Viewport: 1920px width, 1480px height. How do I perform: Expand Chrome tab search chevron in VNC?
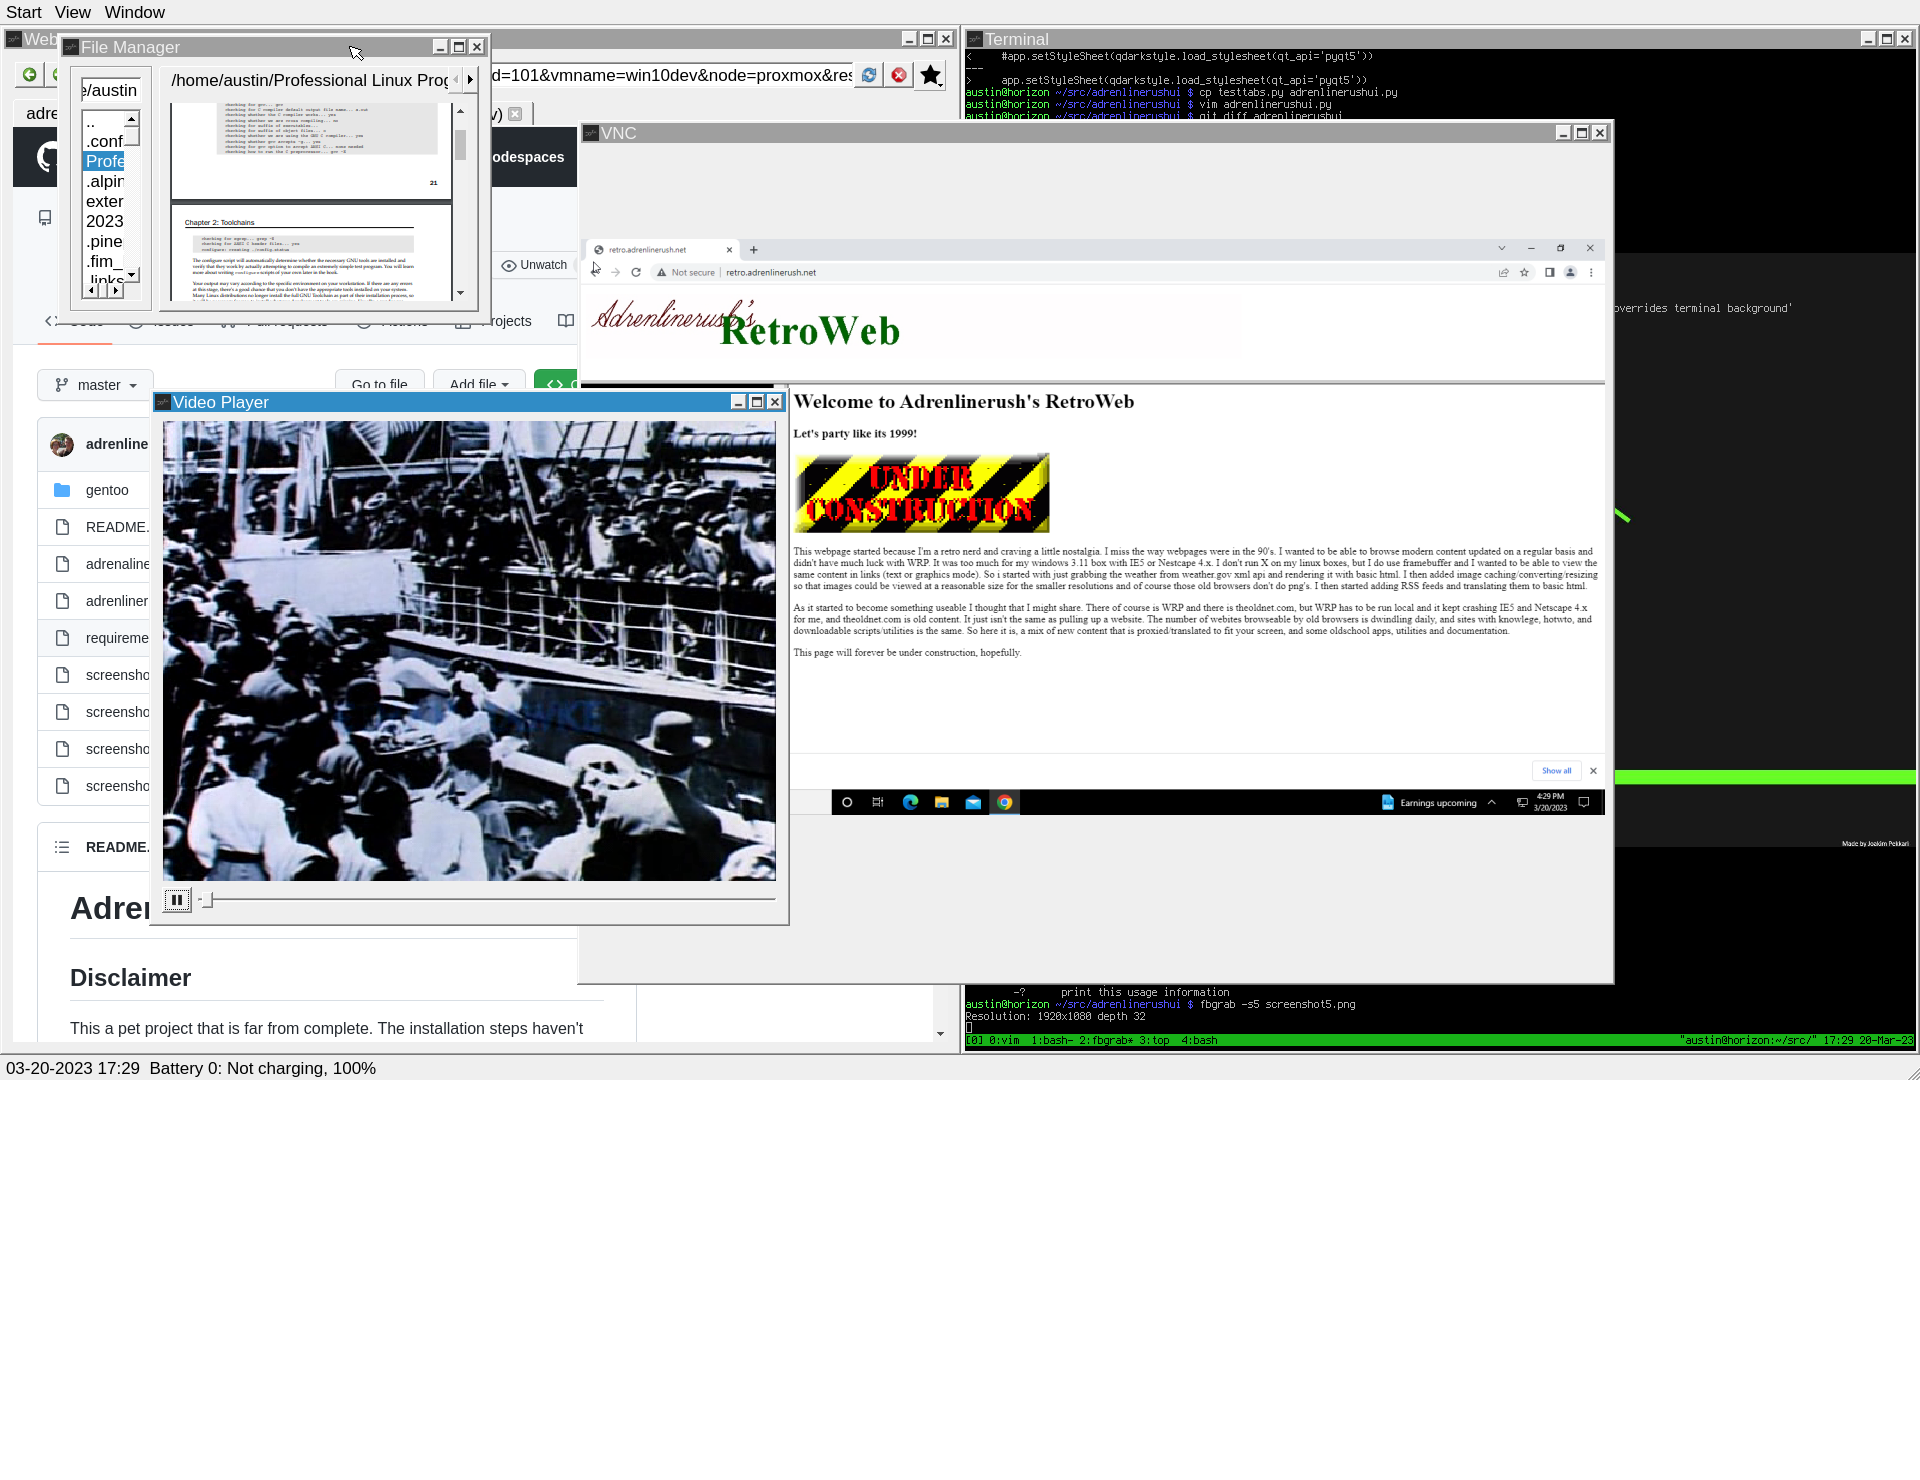point(1501,248)
